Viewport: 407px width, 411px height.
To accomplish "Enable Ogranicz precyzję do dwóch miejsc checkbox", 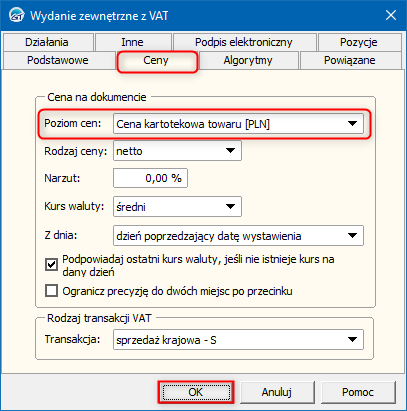I will click(51, 291).
